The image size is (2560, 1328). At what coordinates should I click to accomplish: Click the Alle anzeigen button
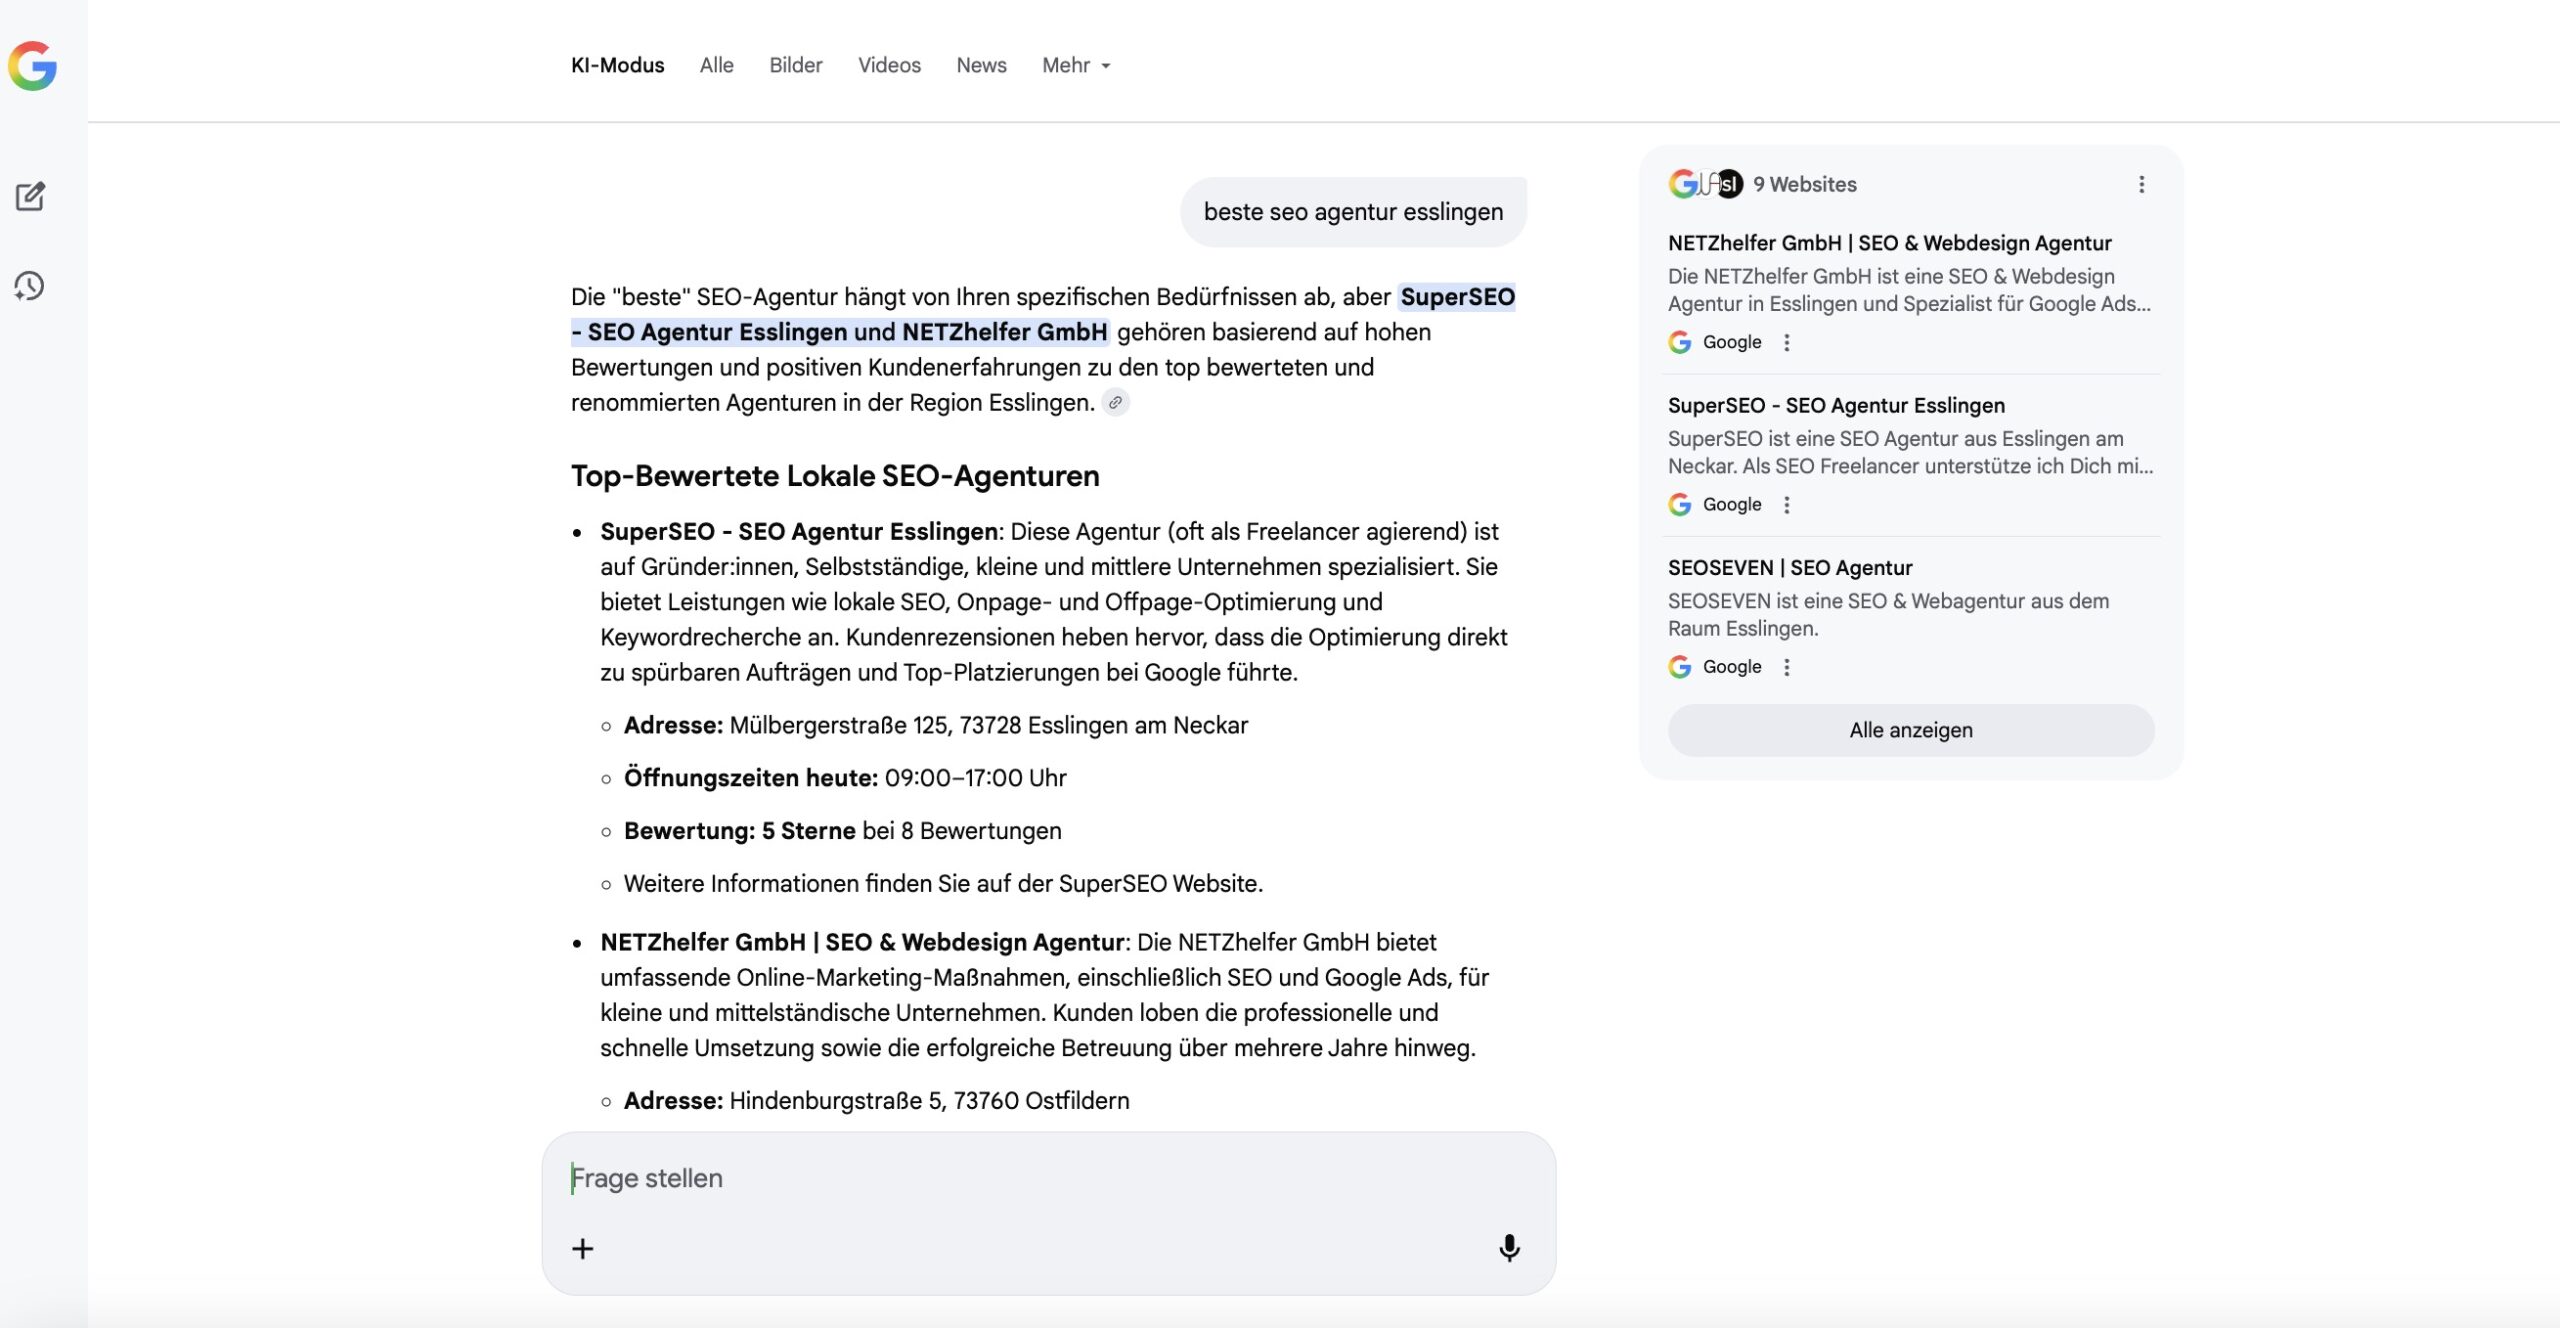pyautogui.click(x=1910, y=730)
